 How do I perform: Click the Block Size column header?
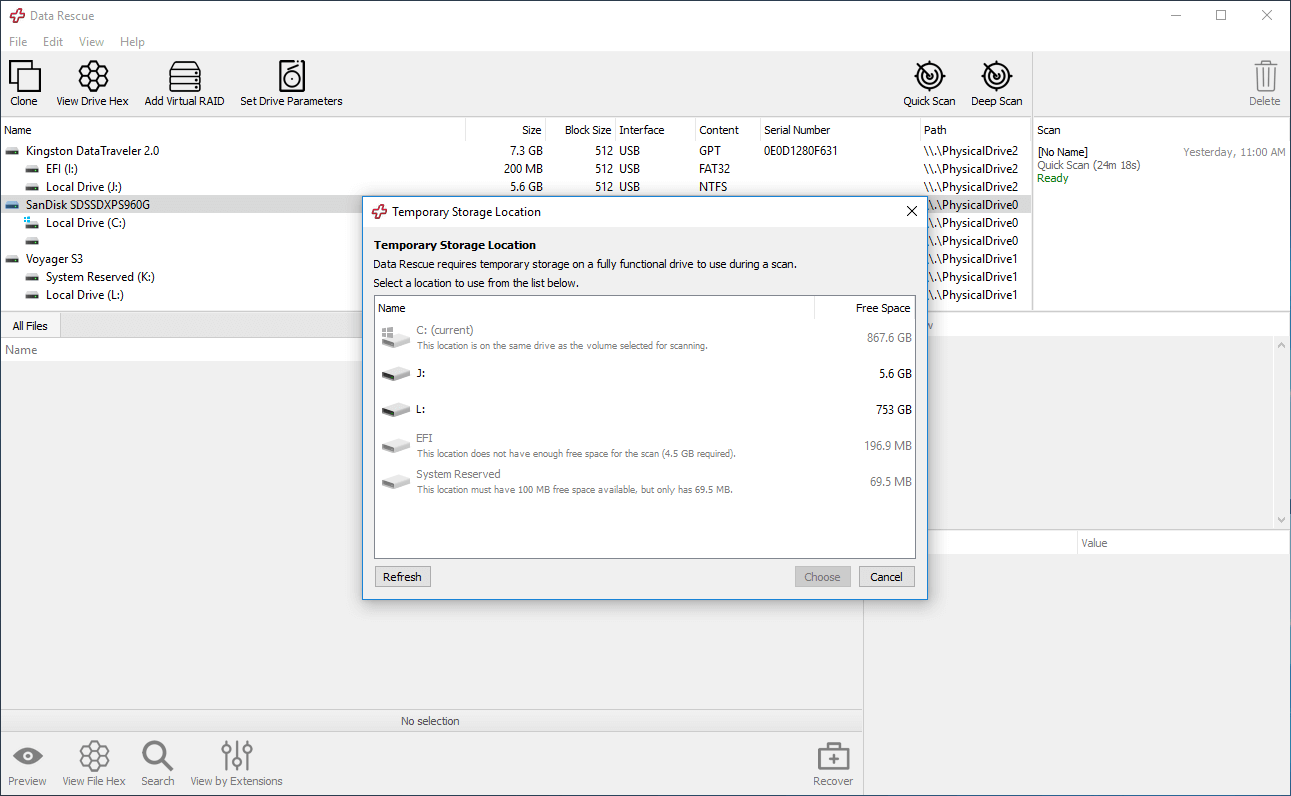pyautogui.click(x=580, y=130)
